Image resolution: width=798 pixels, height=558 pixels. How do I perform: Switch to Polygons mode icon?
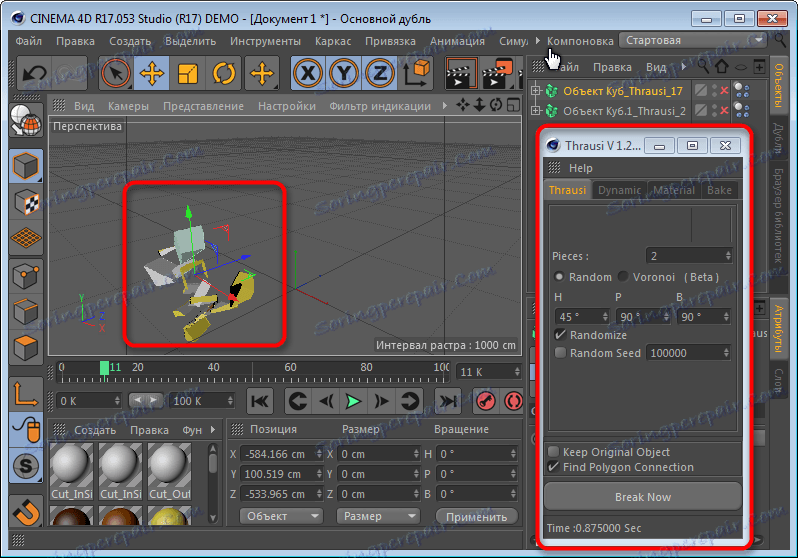(26, 348)
